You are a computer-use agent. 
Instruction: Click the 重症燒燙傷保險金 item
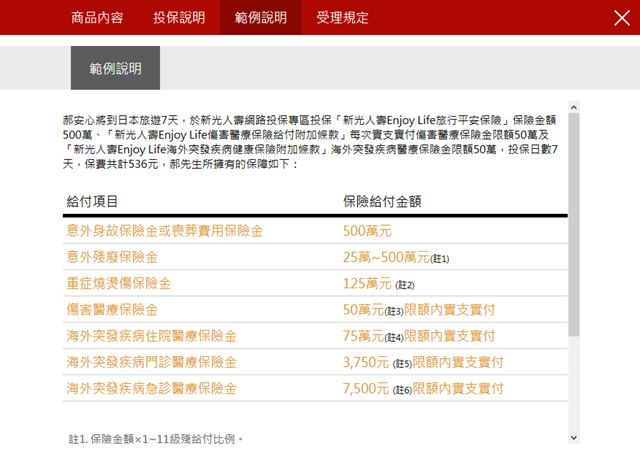click(x=119, y=283)
